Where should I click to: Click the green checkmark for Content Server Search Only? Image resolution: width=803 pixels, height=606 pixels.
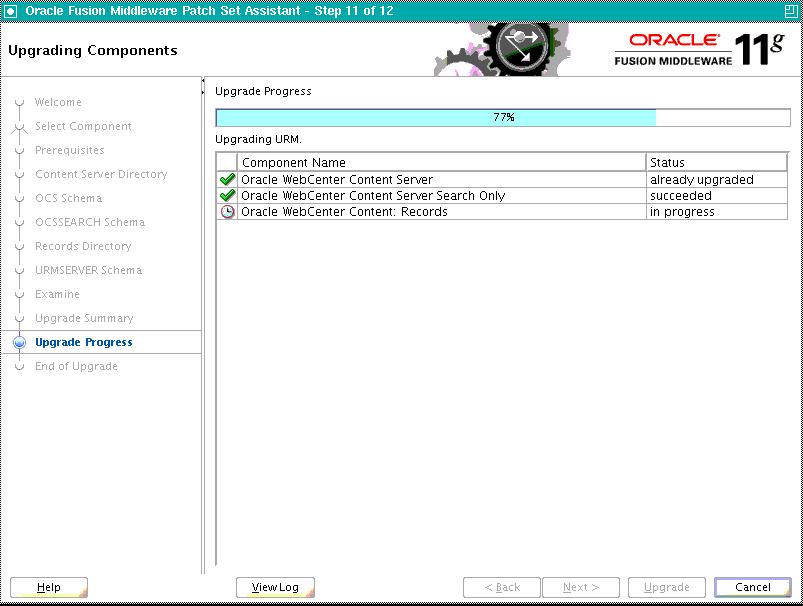[227, 195]
